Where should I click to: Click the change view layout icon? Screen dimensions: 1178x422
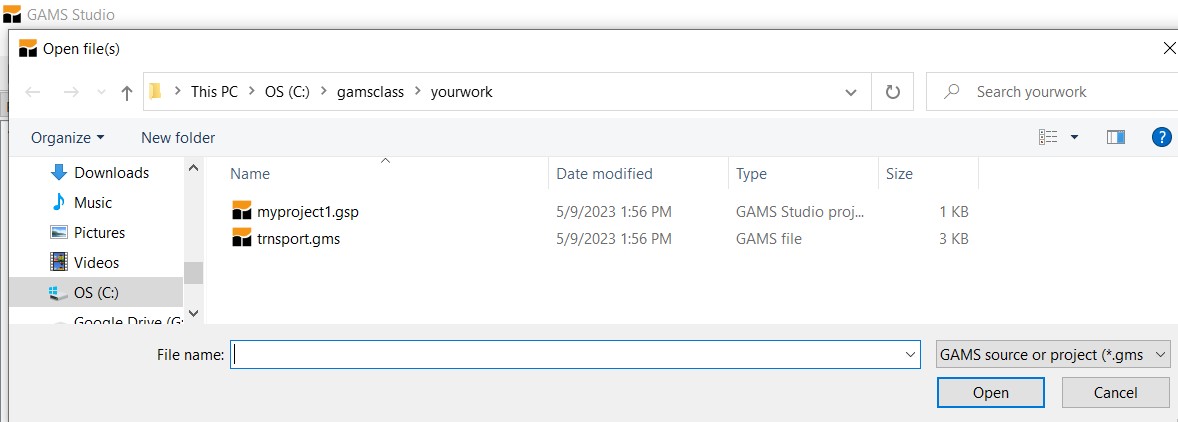pos(1048,137)
